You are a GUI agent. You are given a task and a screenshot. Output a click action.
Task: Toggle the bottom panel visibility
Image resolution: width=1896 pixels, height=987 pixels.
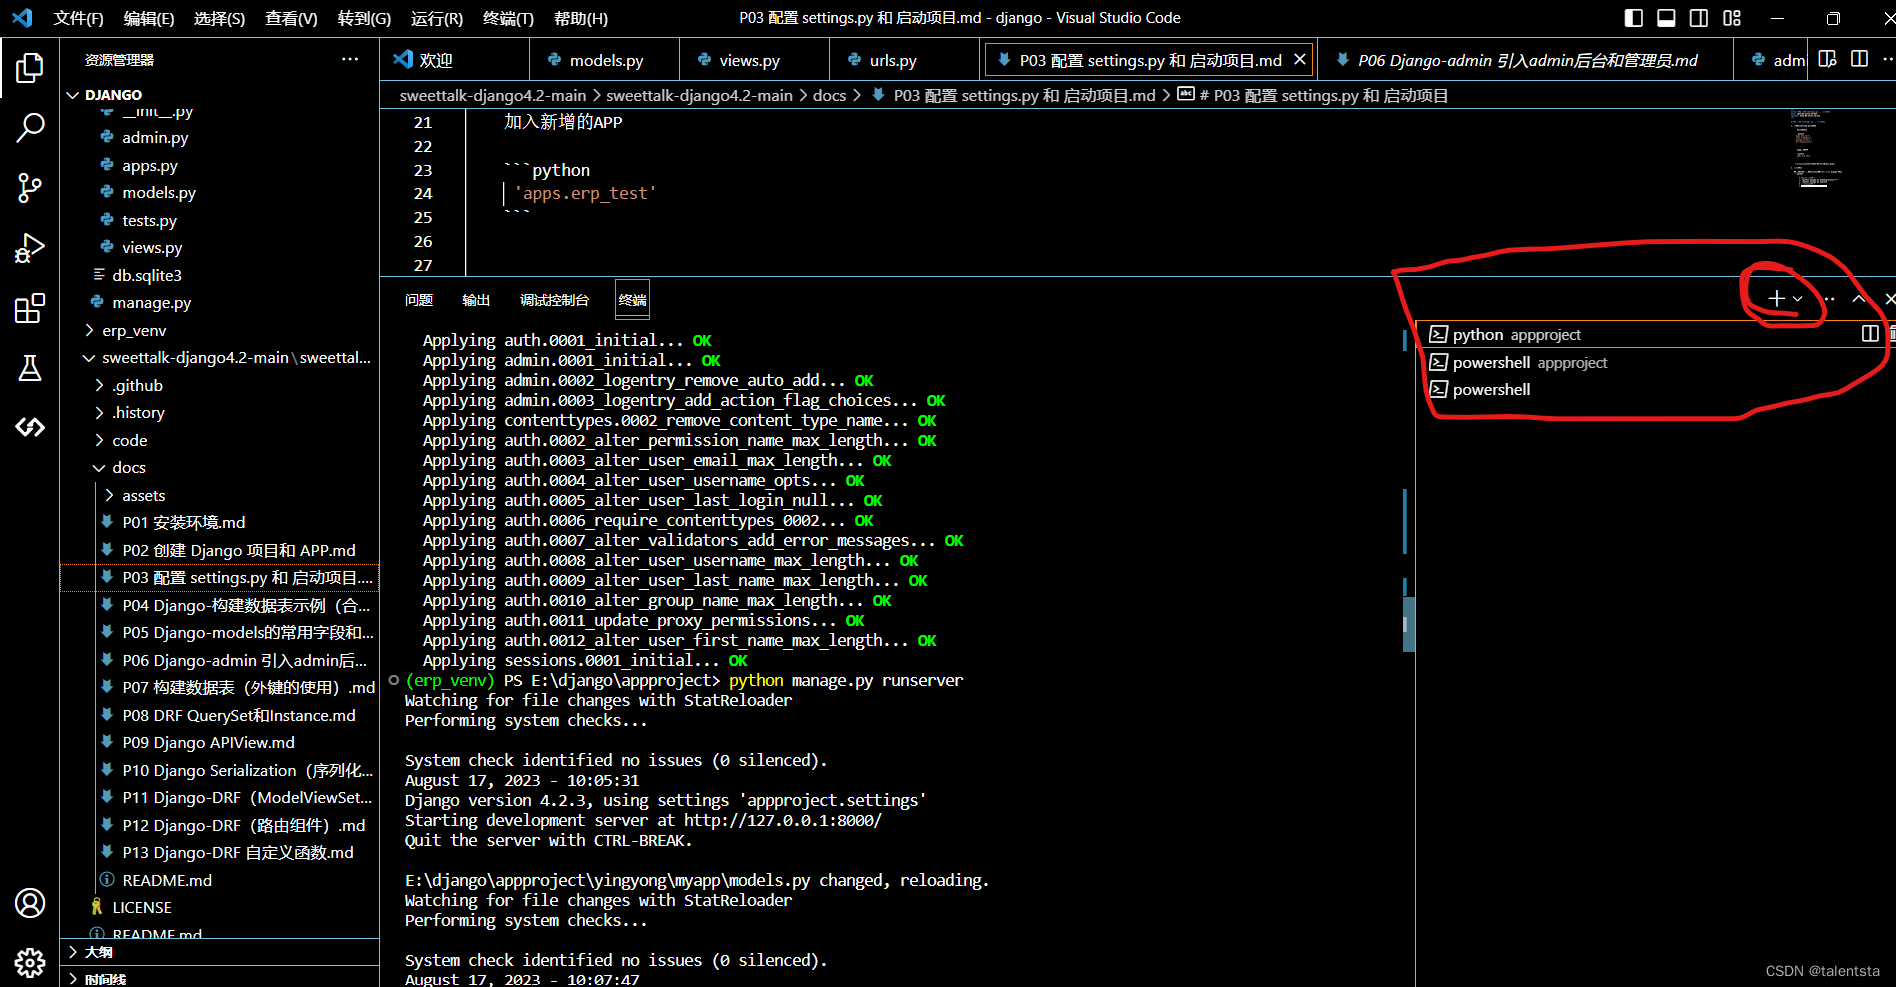click(1665, 17)
